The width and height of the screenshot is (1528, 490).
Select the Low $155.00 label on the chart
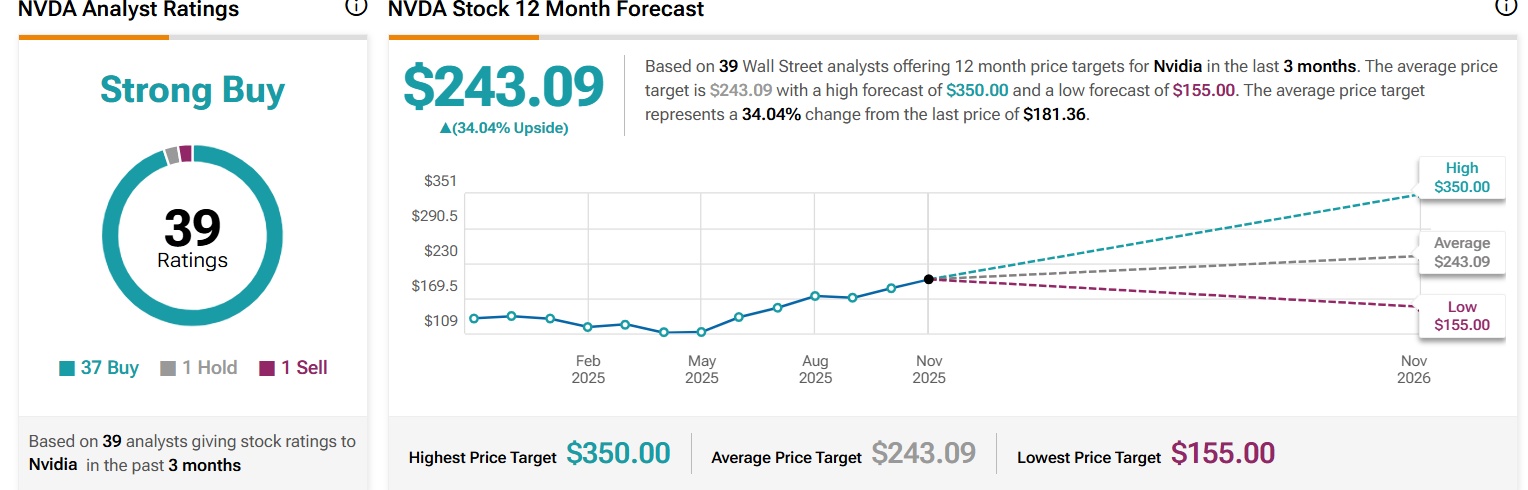[1461, 316]
